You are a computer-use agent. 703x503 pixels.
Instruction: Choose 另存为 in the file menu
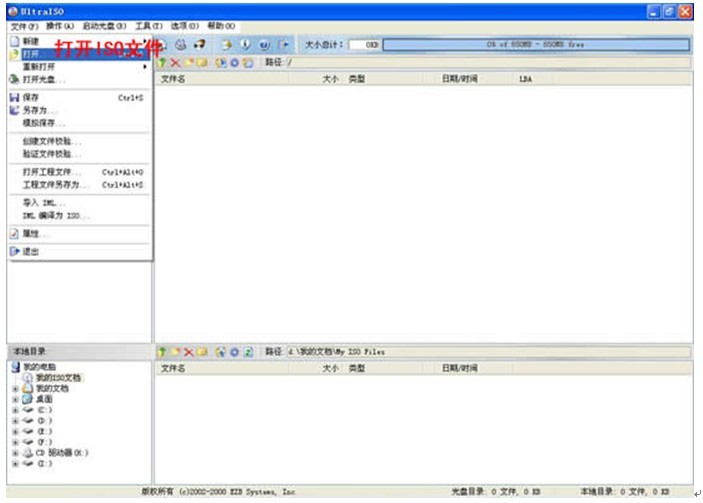click(x=79, y=110)
